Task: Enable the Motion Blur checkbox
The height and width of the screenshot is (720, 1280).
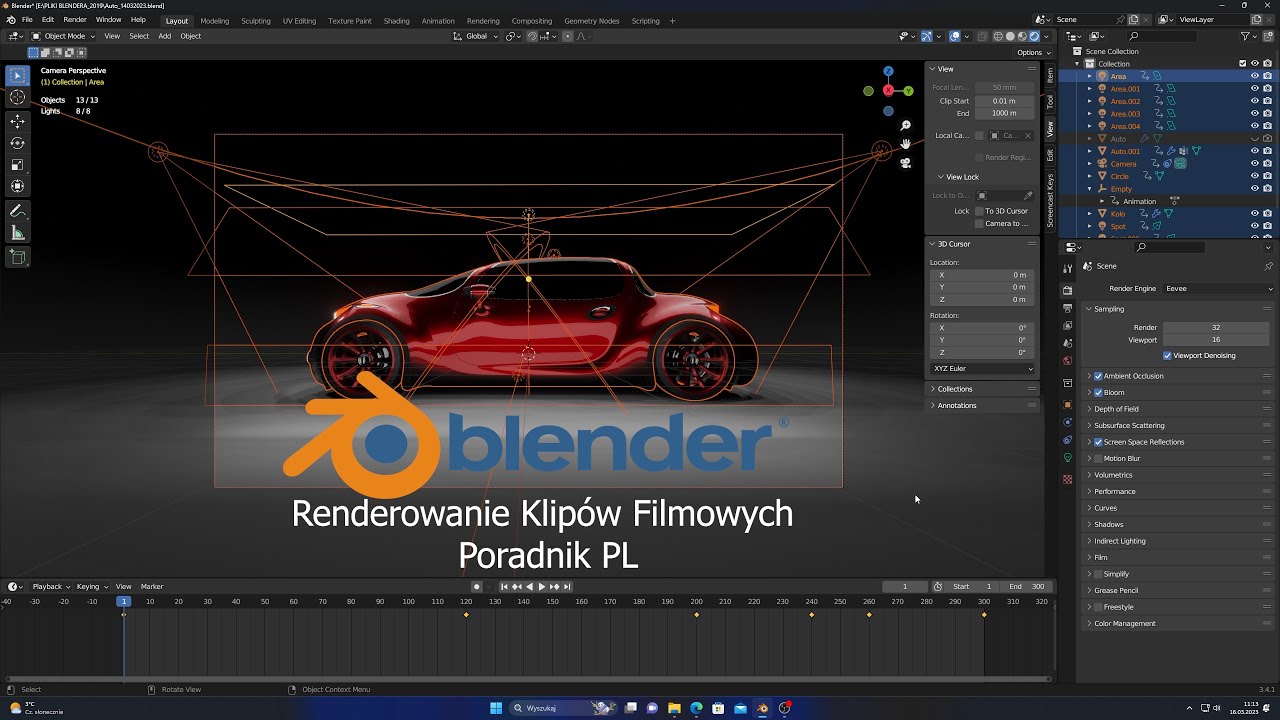Action: 1098,458
